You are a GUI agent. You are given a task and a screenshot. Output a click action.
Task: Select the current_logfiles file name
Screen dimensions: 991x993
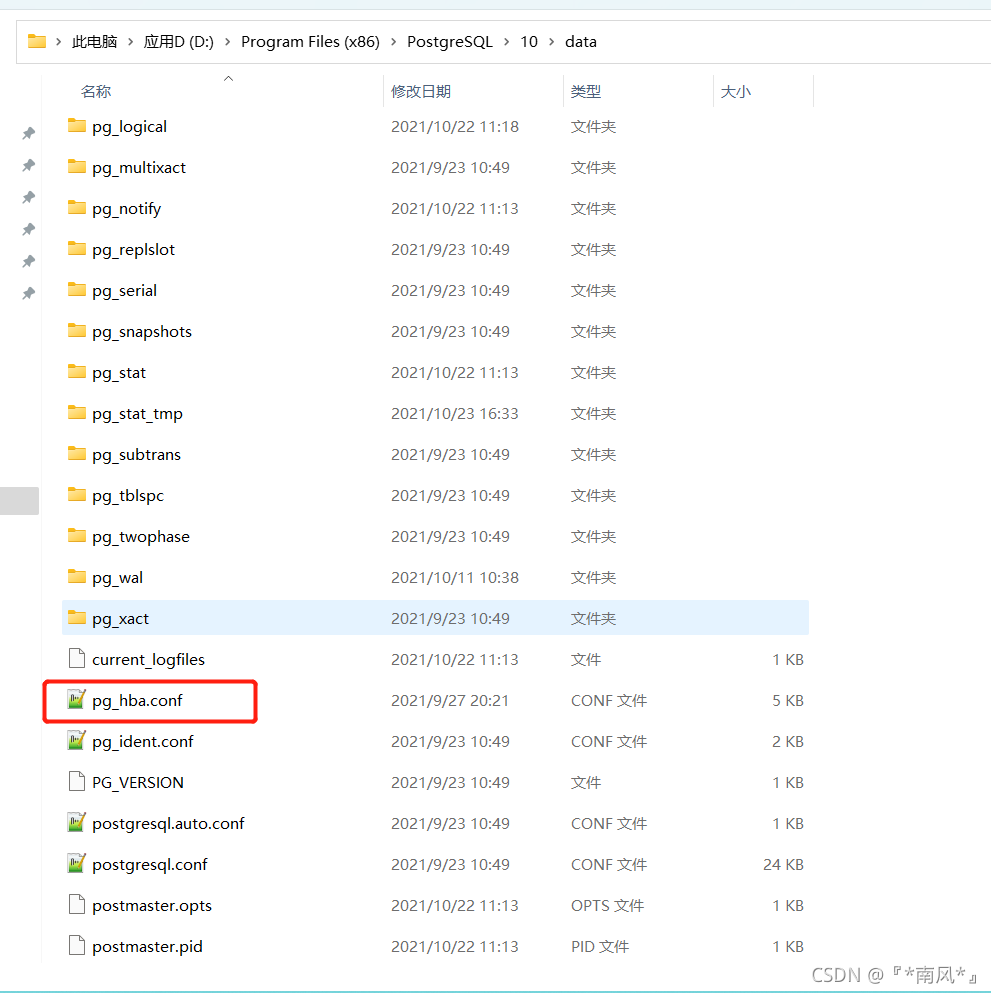[148, 660]
